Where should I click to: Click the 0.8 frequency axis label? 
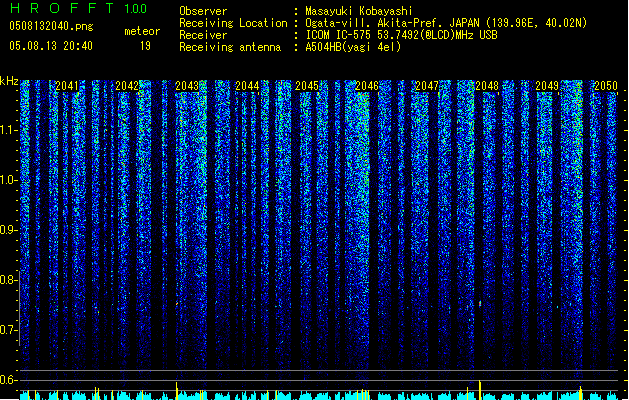pos(9,280)
